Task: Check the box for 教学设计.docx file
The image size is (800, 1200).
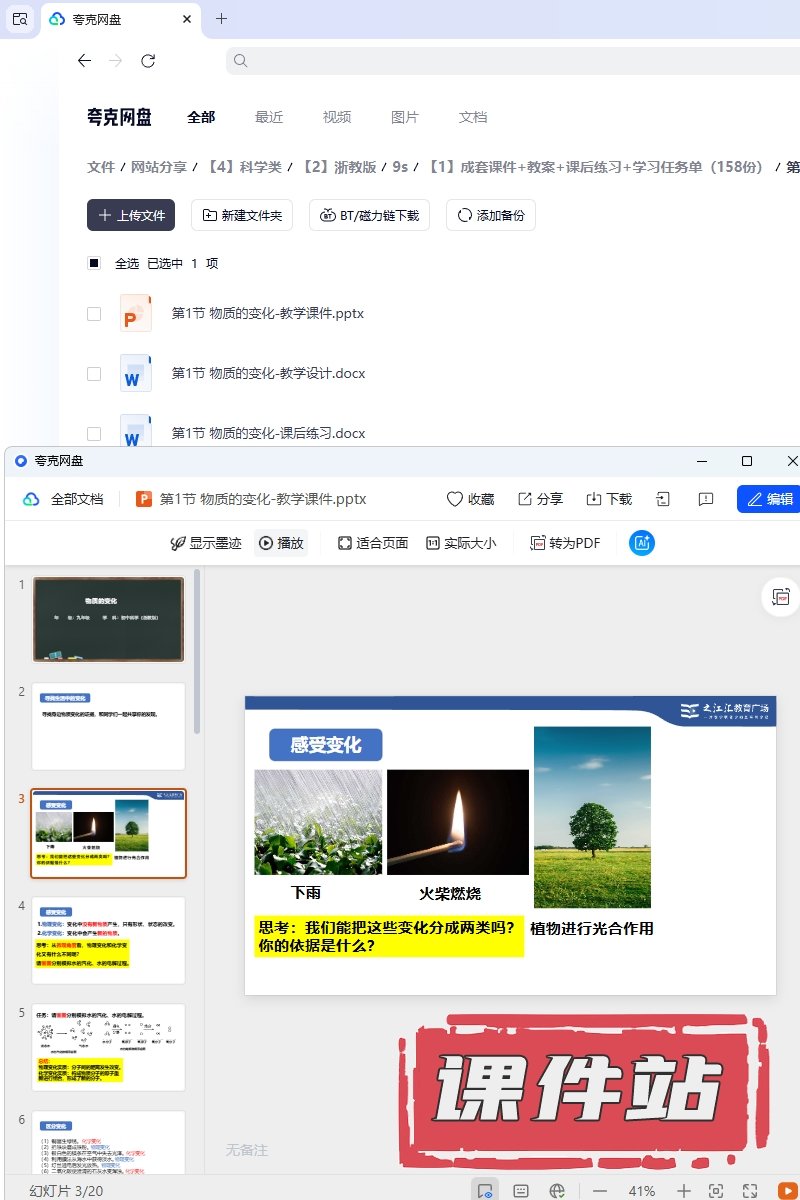Action: 94,374
